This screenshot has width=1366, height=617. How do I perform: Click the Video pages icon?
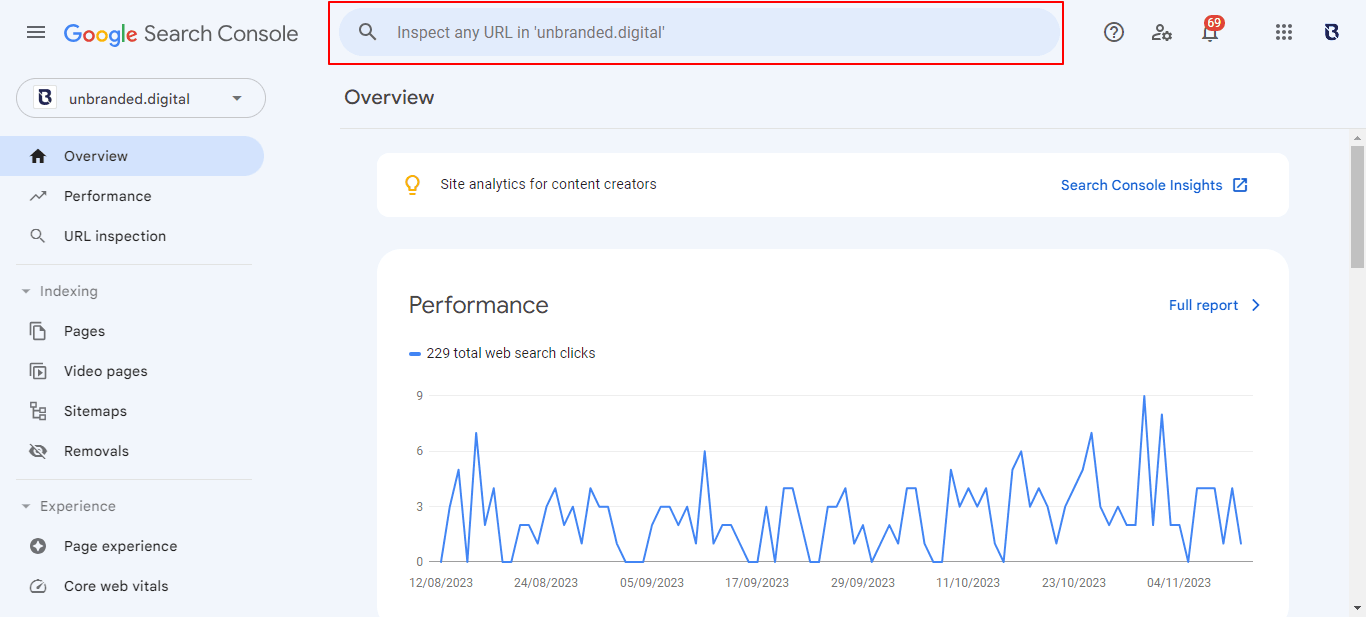38,371
